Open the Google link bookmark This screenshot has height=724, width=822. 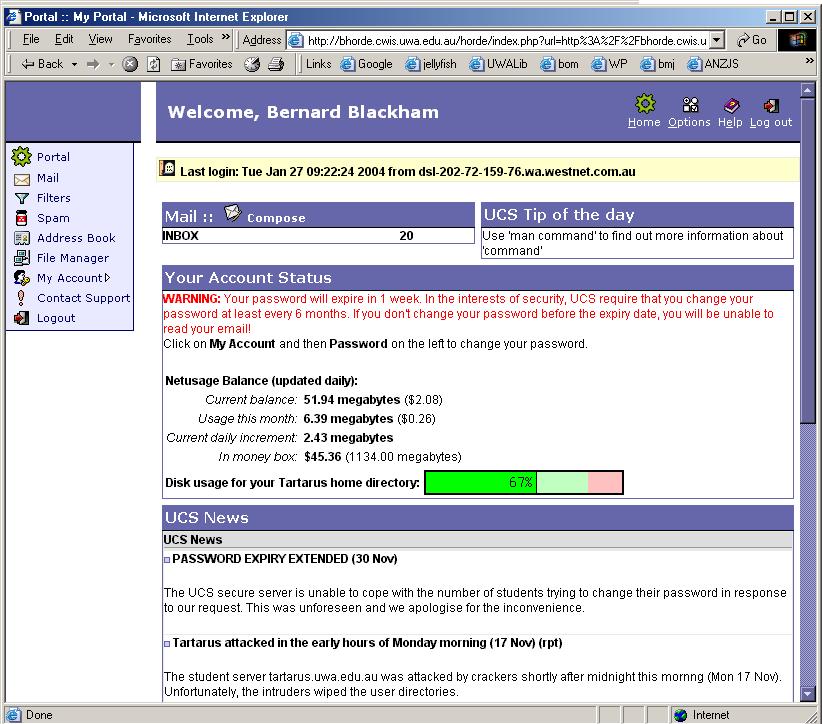[366, 64]
